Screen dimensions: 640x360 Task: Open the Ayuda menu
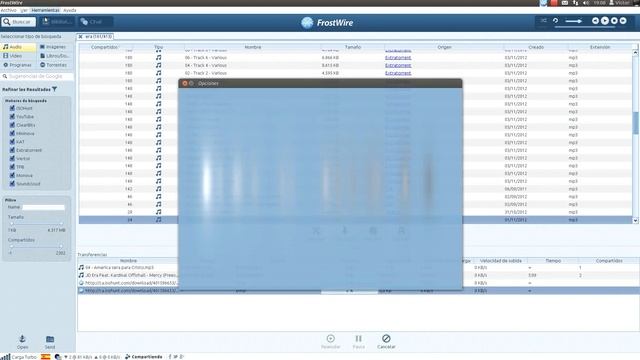point(70,10)
